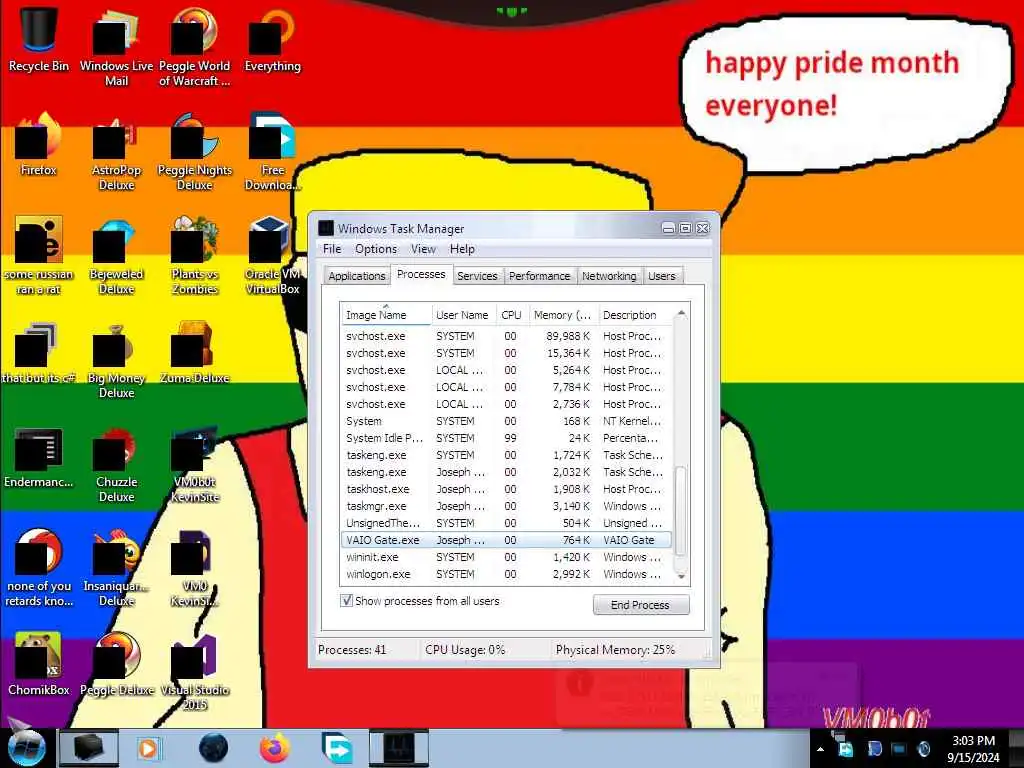Click the Windows Start orb
The height and width of the screenshot is (768, 1024).
click(x=26, y=748)
